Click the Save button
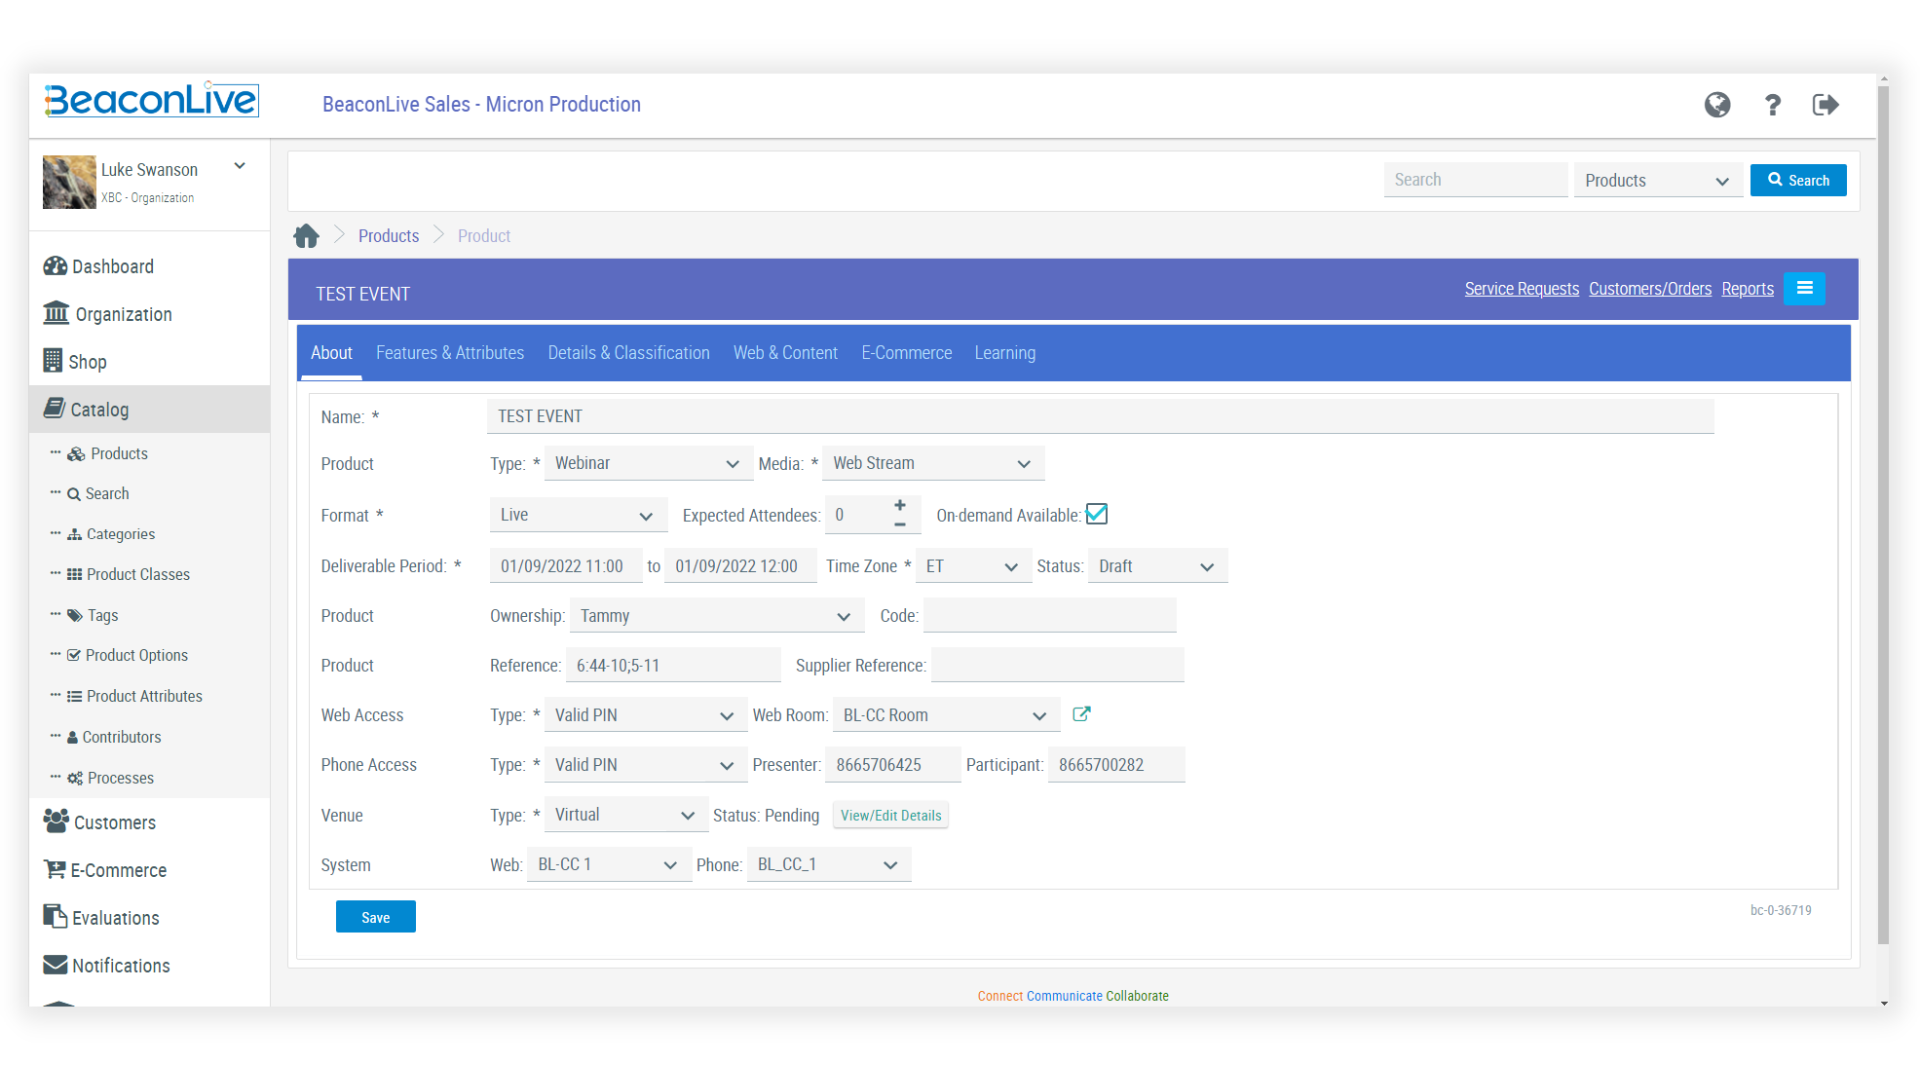Screen dimensions: 1920x1080 tap(376, 917)
